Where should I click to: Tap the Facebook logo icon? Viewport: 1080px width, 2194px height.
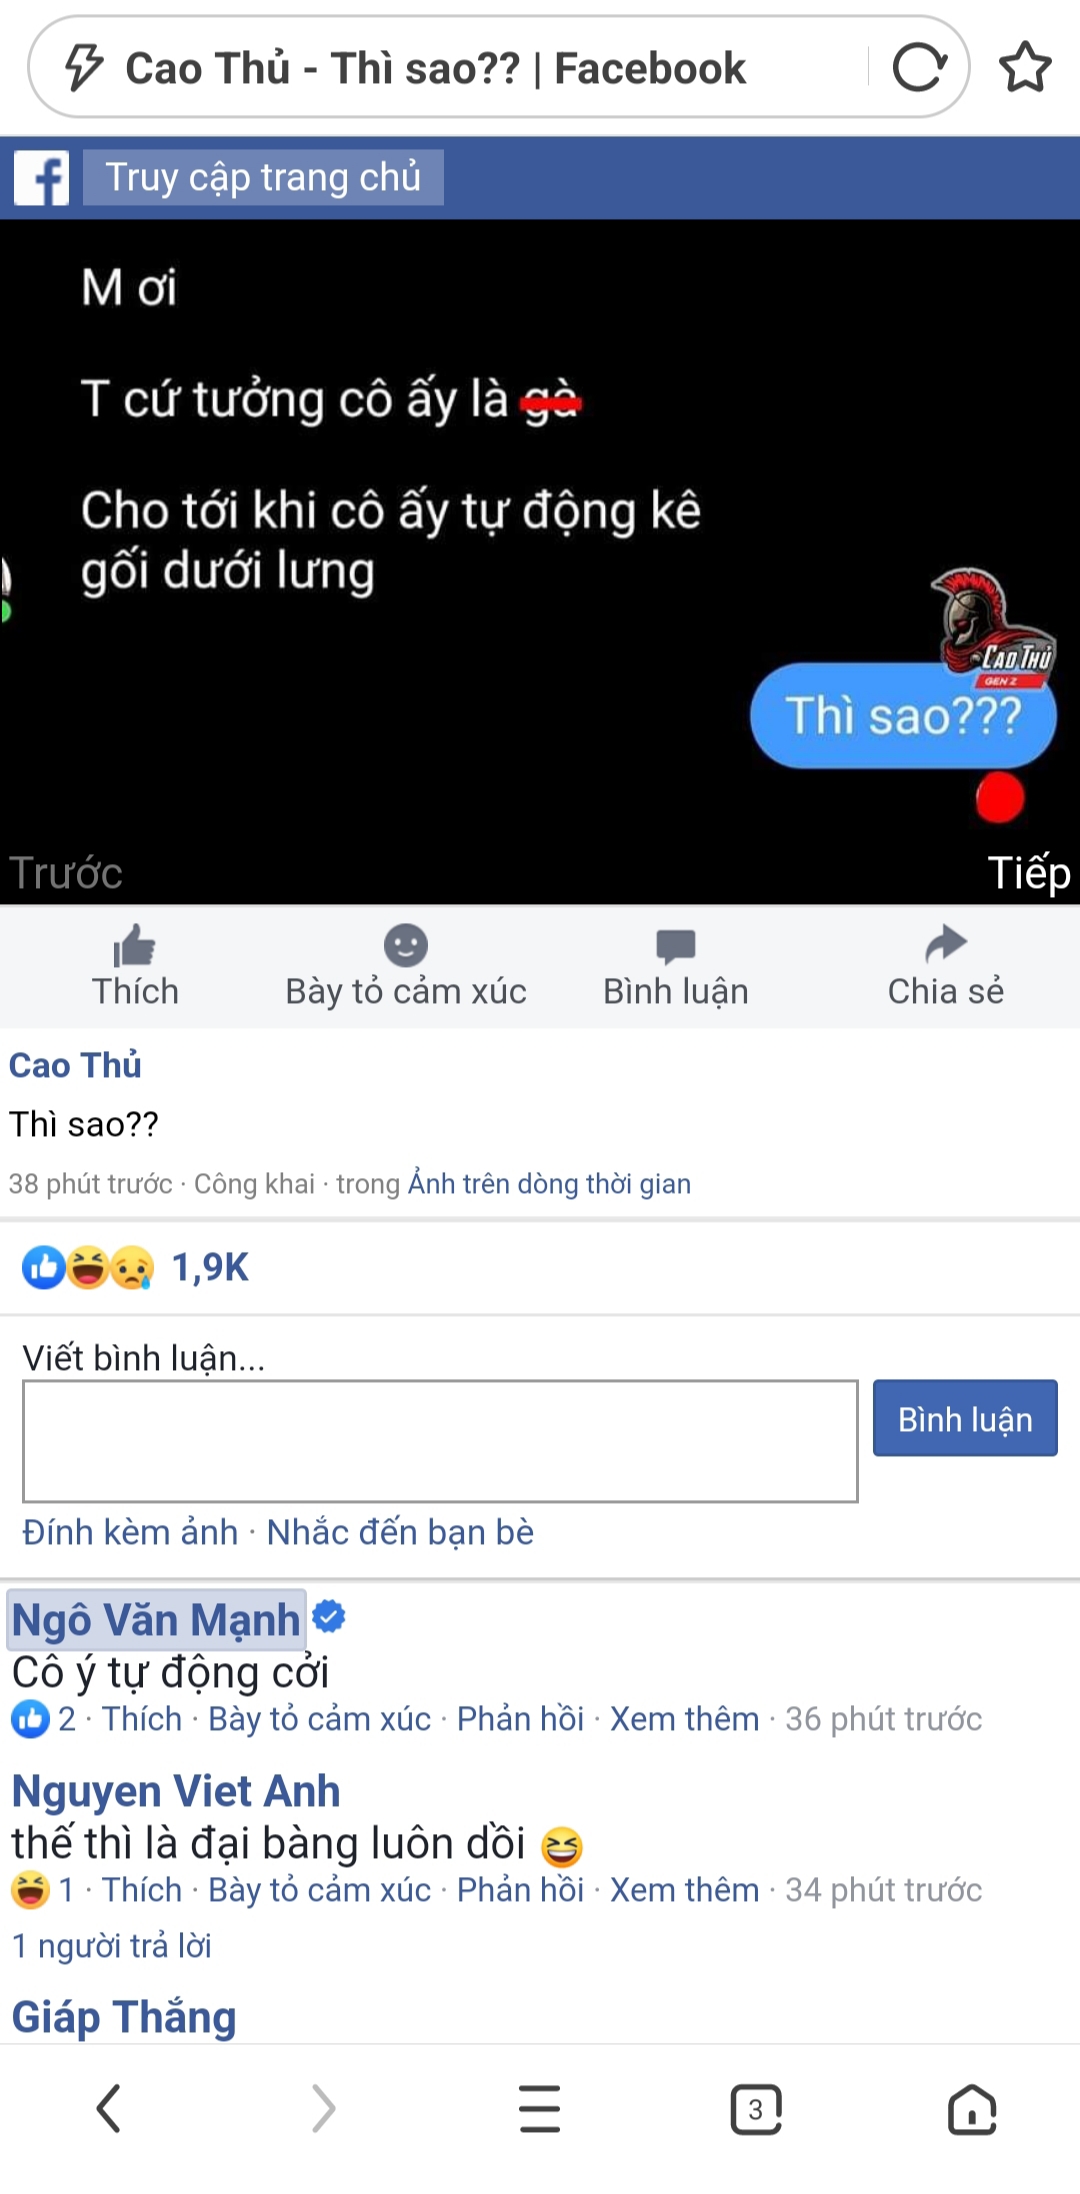pos(42,178)
